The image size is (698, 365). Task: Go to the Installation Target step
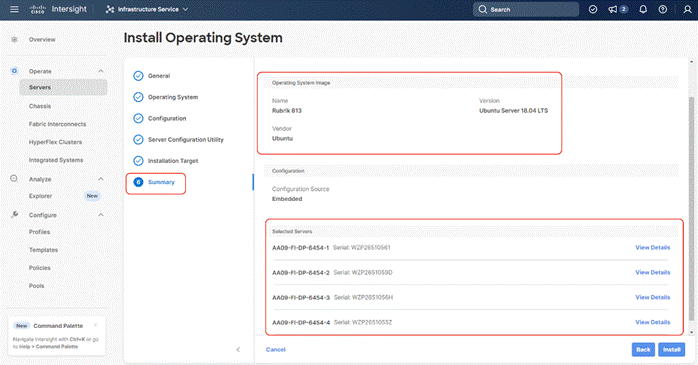point(173,161)
